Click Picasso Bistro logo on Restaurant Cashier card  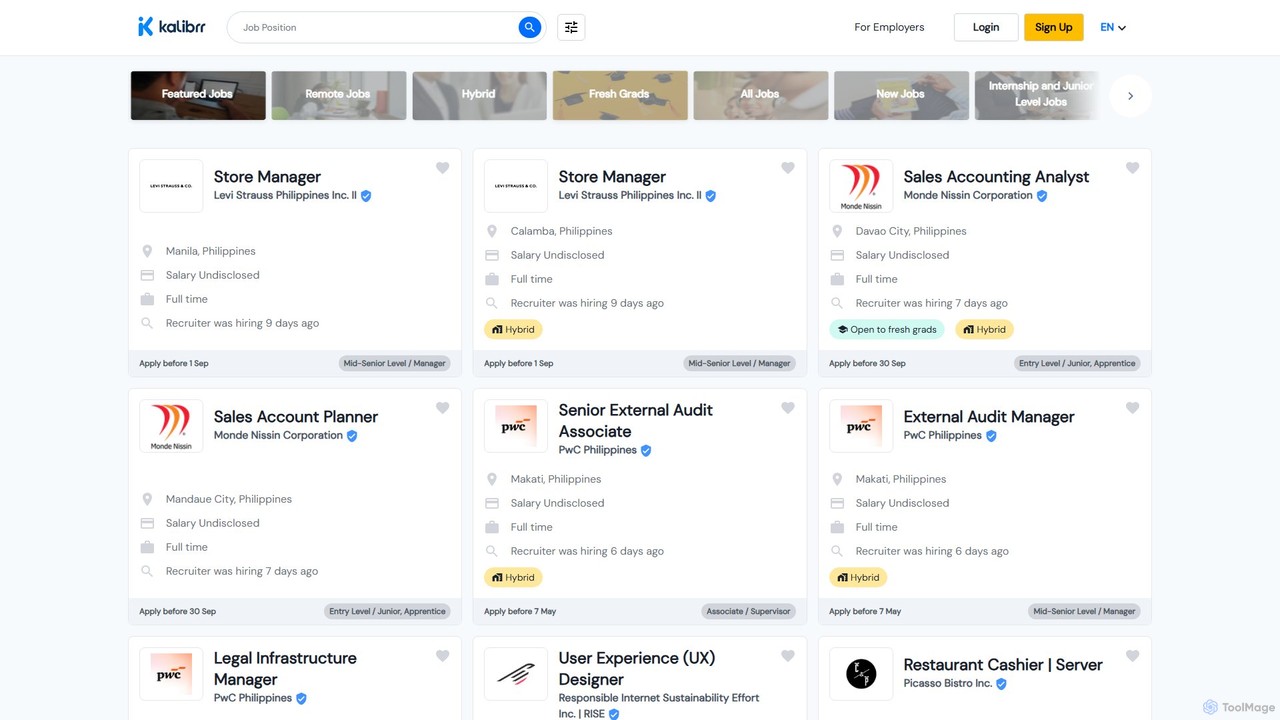[861, 674]
